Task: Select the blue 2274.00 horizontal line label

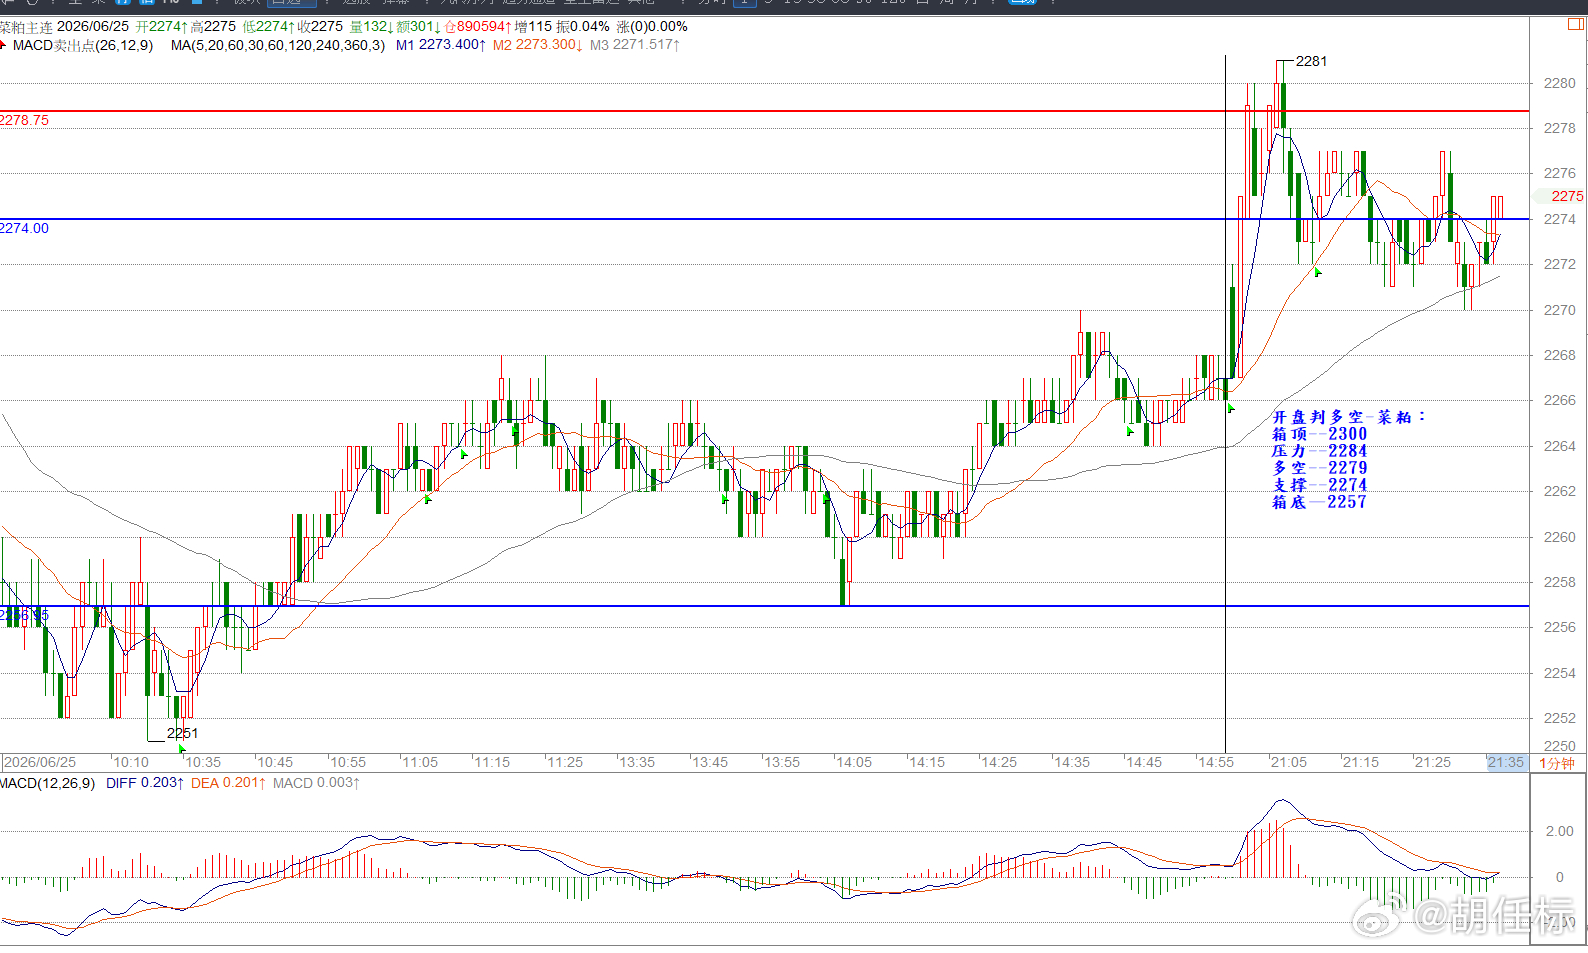Action: point(24,228)
